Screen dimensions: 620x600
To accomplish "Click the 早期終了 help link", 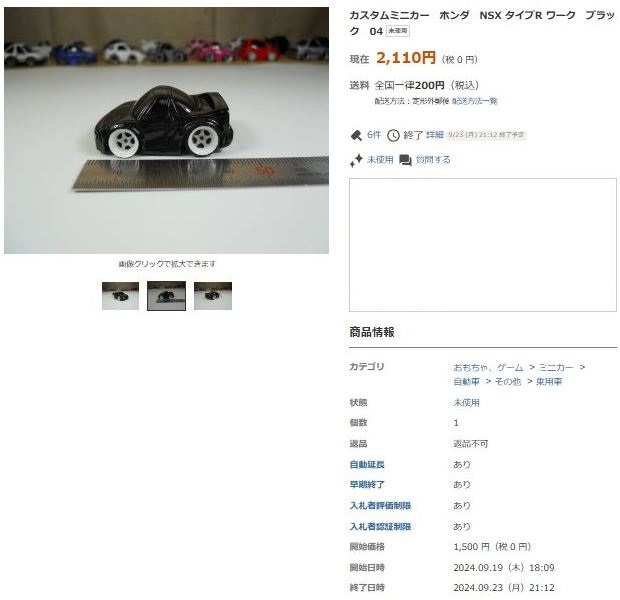I will tap(367, 485).
